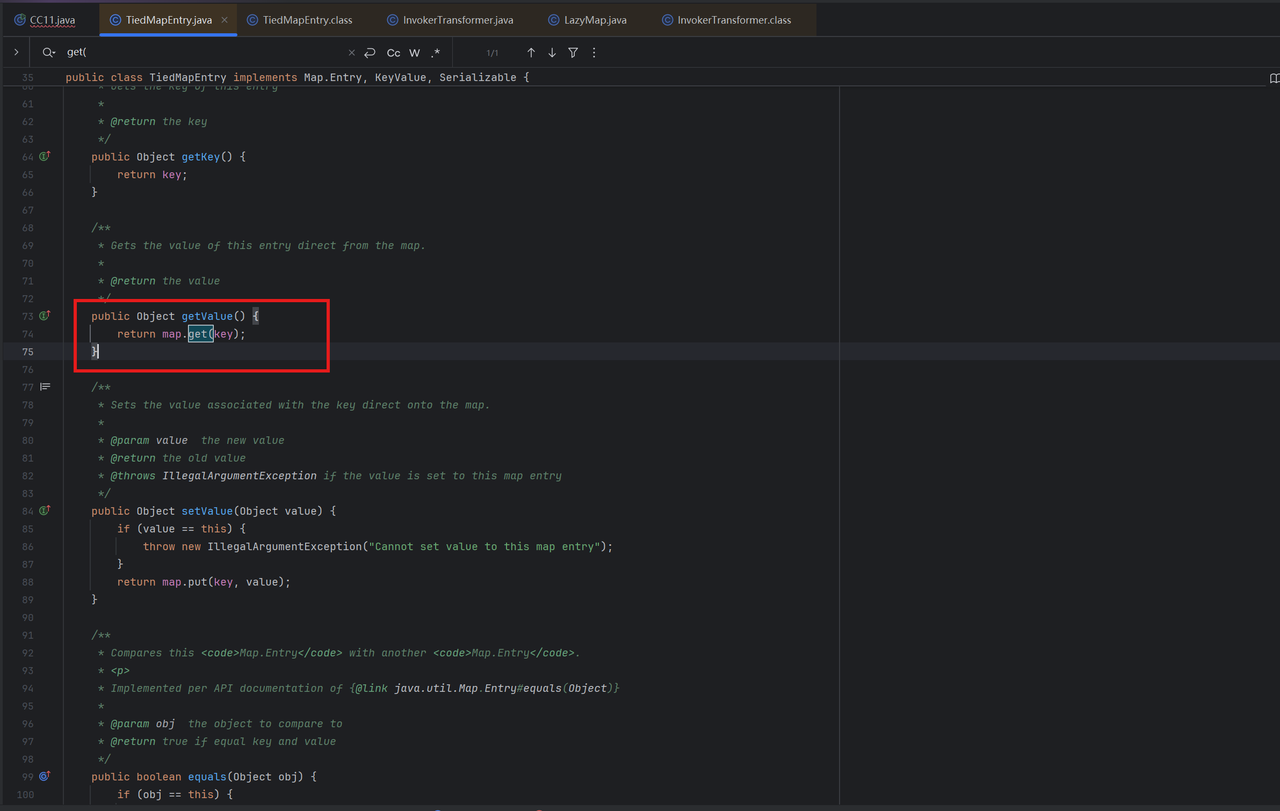Toggle Words (W) whole-word search option
Image resolution: width=1280 pixels, height=811 pixels.
(x=414, y=53)
